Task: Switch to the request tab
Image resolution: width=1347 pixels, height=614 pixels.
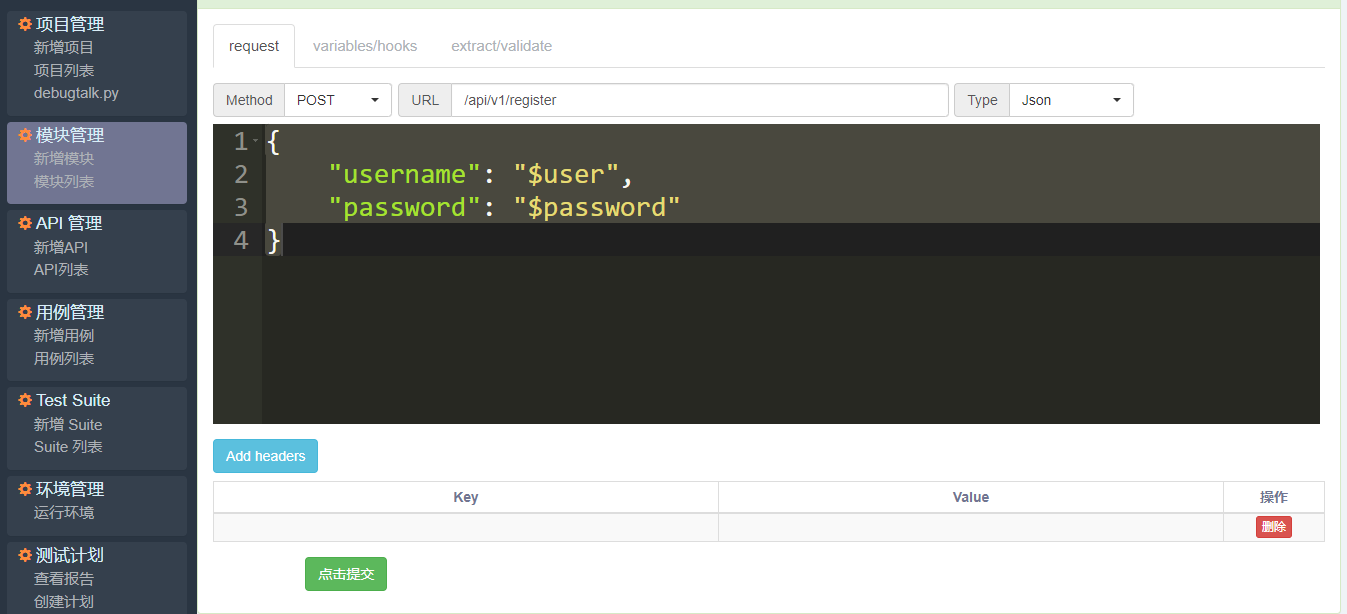Action: [254, 46]
